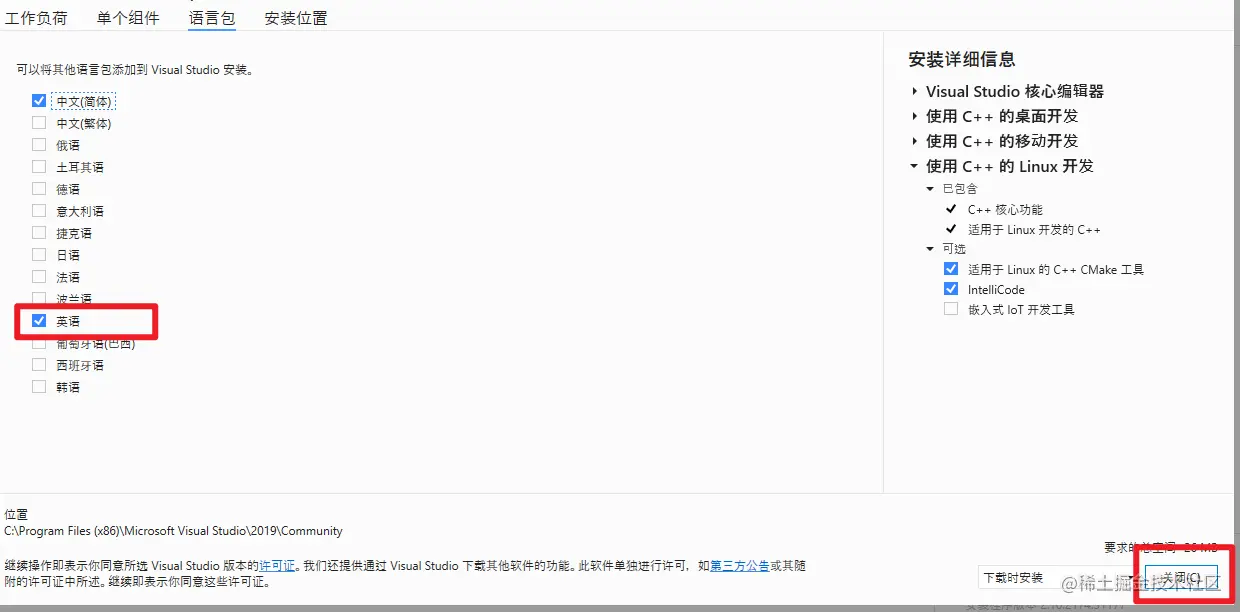Tick the 俄语 checkbox
The width and height of the screenshot is (1240, 612).
pos(39,145)
